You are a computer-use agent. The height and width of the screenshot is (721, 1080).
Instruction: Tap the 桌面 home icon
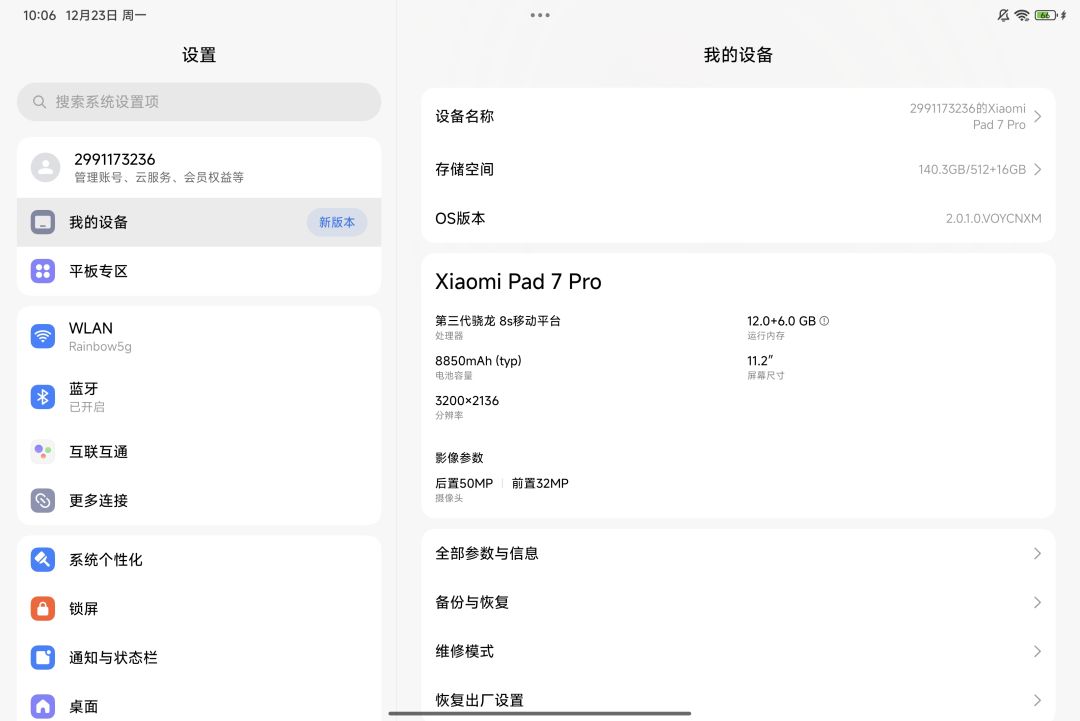pyautogui.click(x=43, y=706)
